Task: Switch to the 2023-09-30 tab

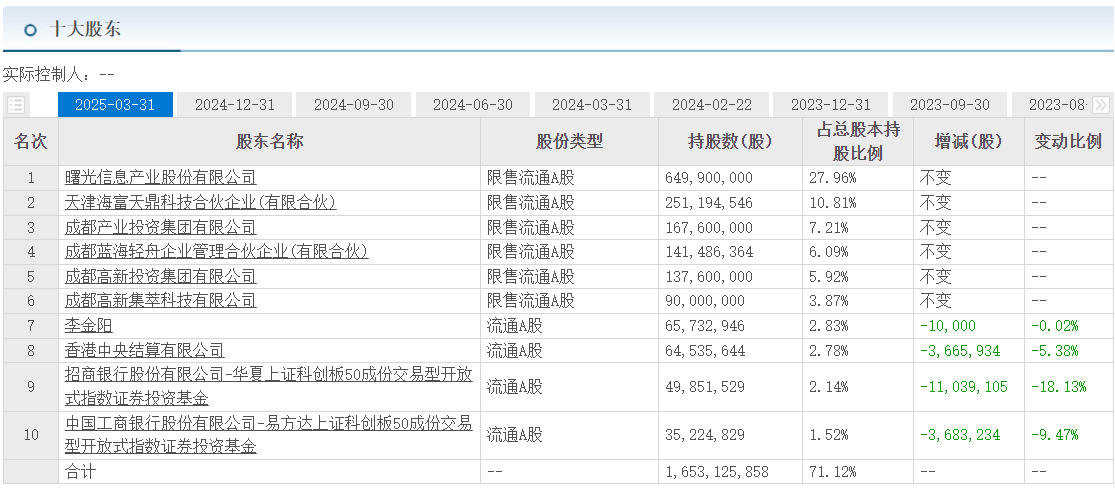Action: [x=949, y=105]
